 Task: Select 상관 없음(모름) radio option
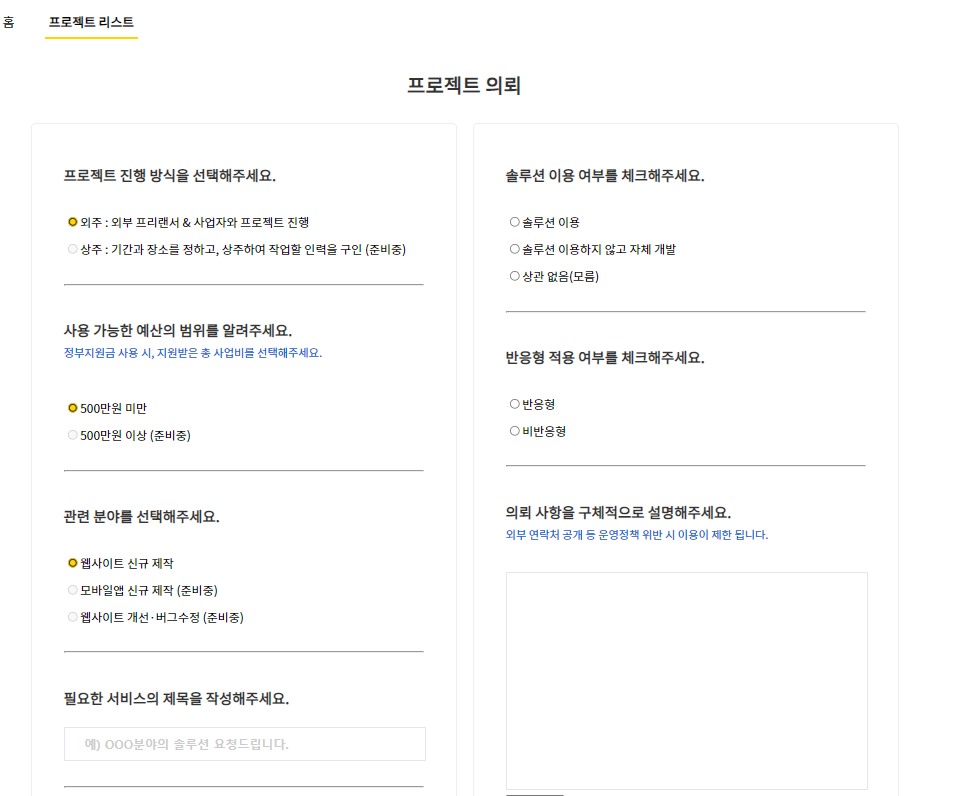515,276
